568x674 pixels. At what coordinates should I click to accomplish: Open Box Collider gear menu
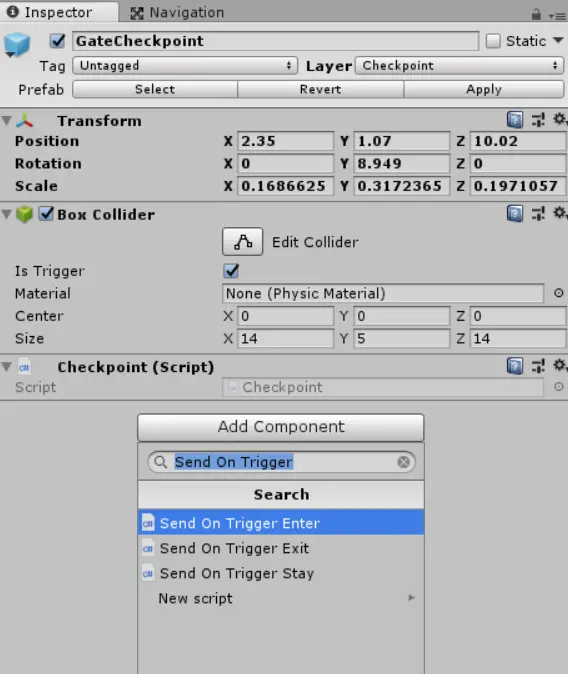(x=559, y=212)
